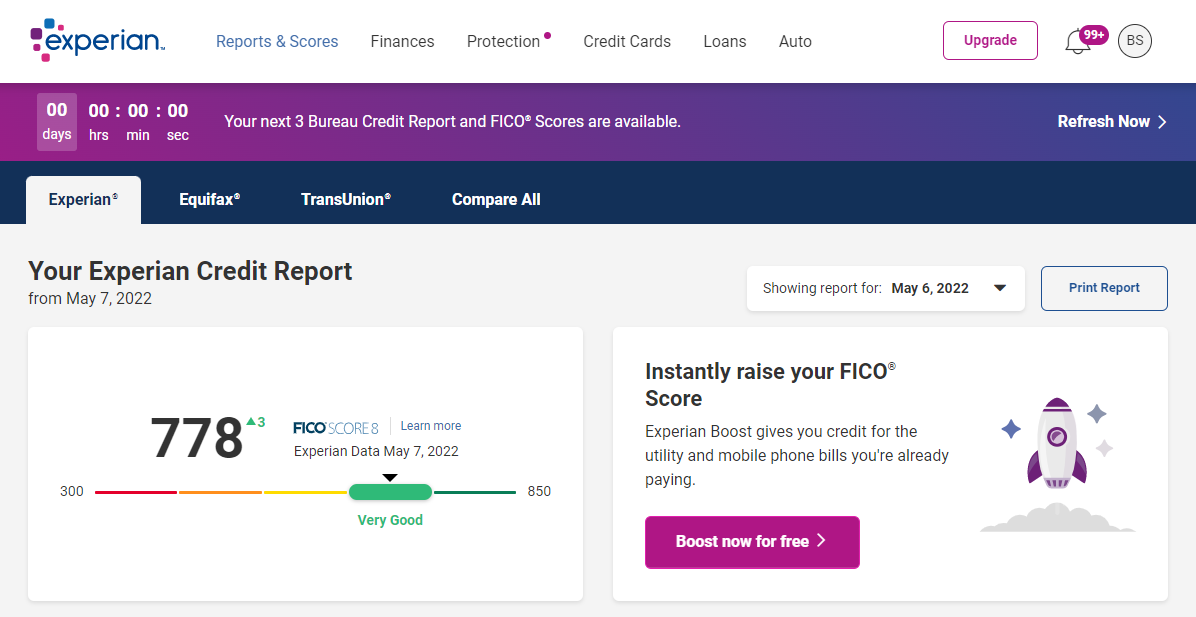Click the Refresh Now chevron arrow
Image resolution: width=1196 pixels, height=617 pixels.
tap(1162, 122)
